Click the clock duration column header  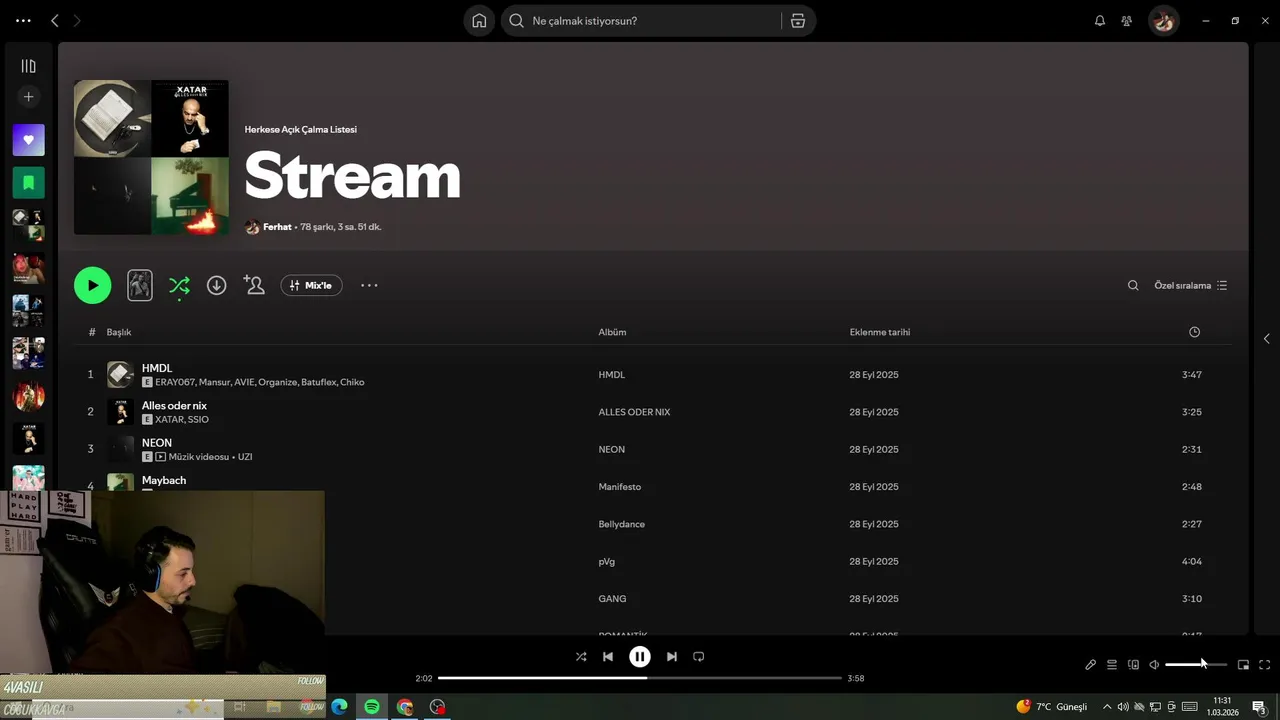coord(1194,332)
